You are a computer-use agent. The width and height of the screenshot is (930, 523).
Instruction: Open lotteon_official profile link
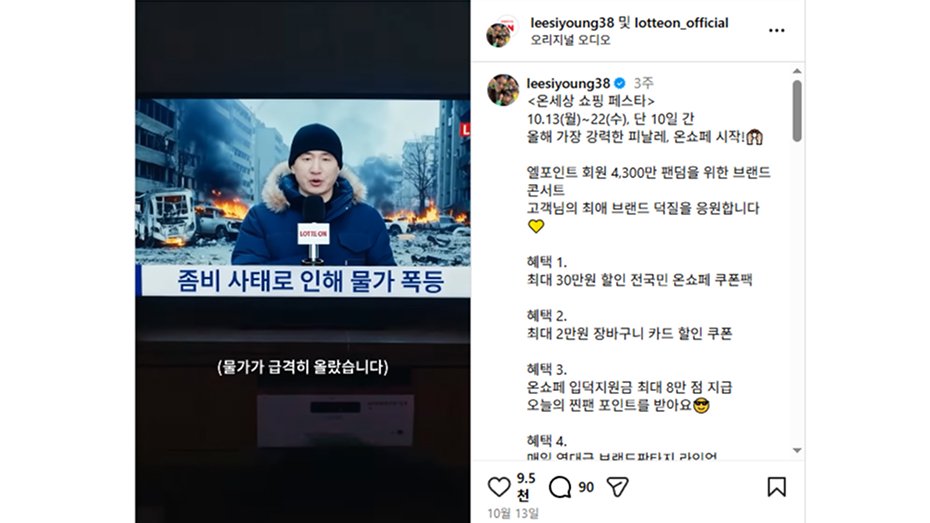pos(681,23)
